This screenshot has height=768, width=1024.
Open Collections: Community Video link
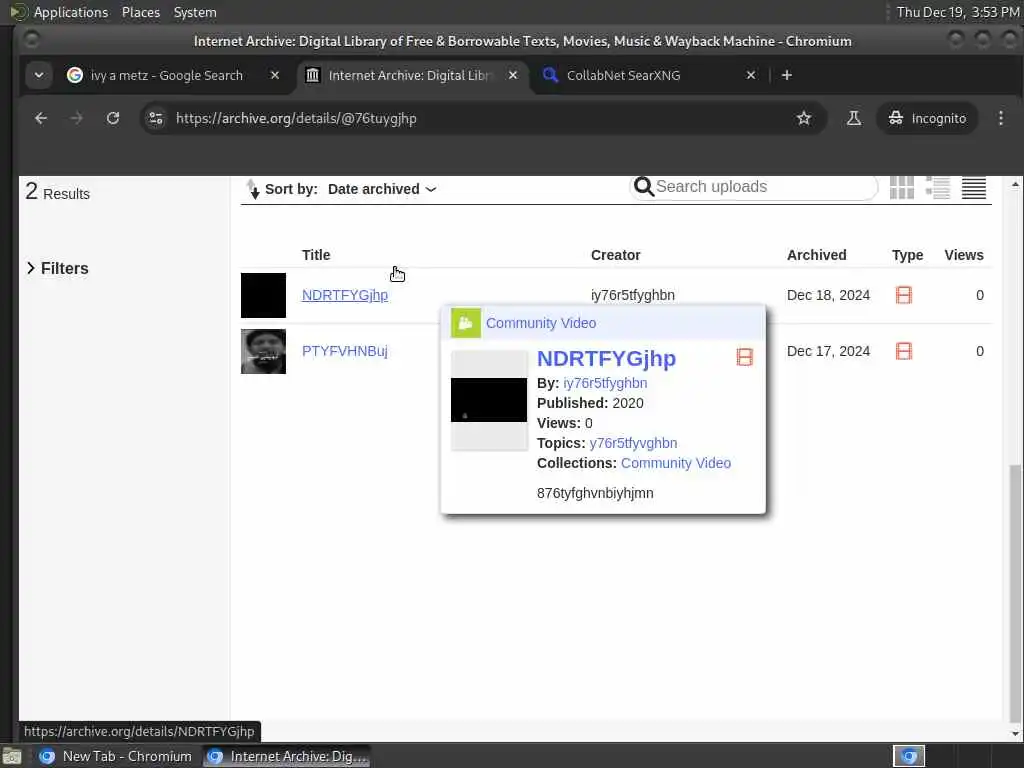(x=675, y=464)
